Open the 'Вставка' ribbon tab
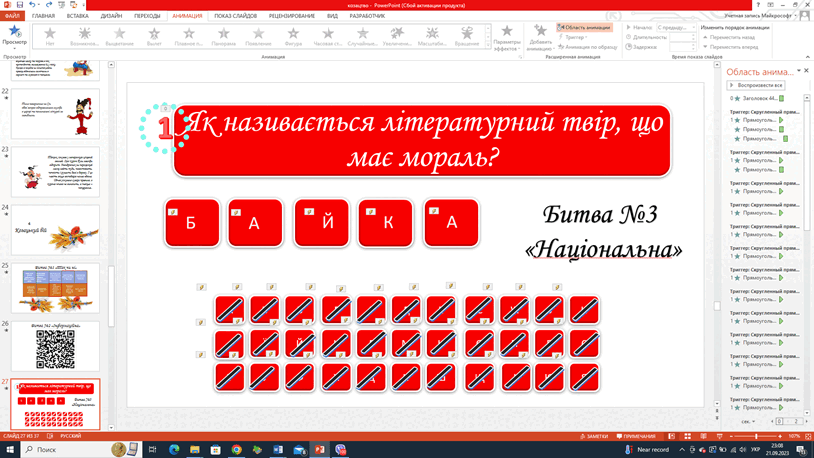Image resolution: width=814 pixels, height=458 pixels. [77, 16]
